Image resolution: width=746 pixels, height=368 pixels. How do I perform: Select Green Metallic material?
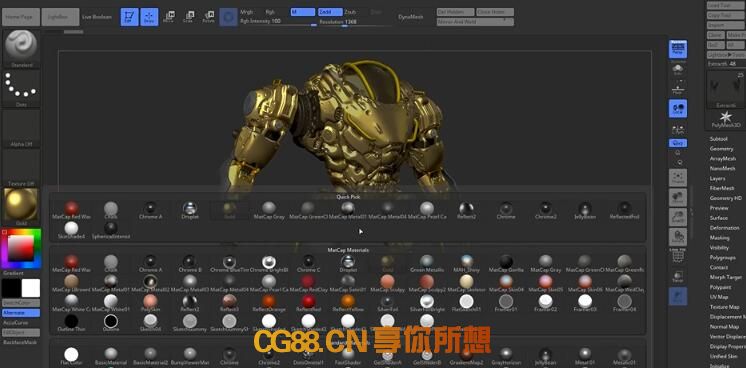(x=427, y=263)
